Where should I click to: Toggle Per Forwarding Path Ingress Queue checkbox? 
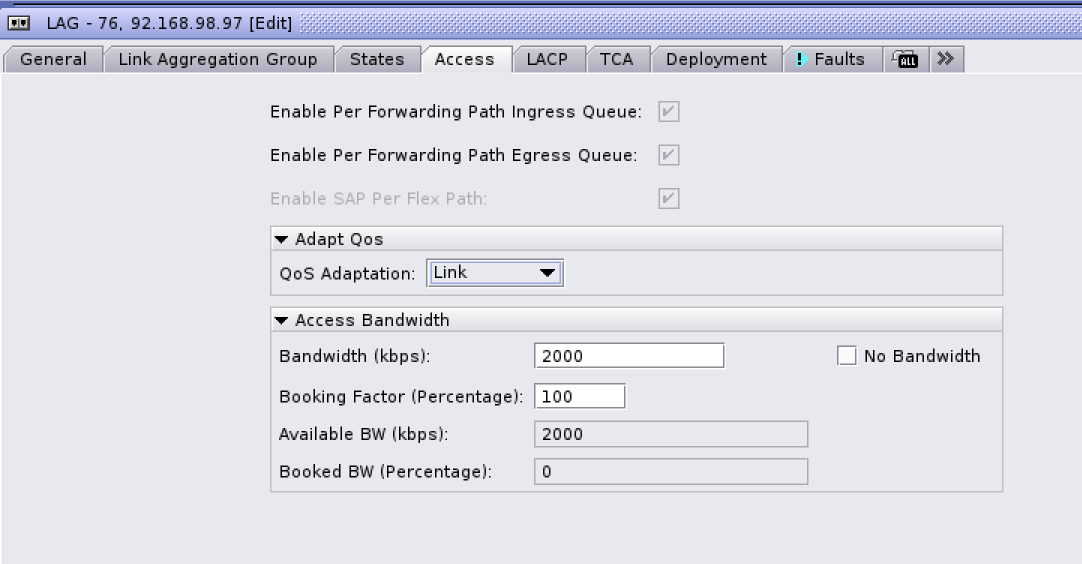(x=669, y=112)
